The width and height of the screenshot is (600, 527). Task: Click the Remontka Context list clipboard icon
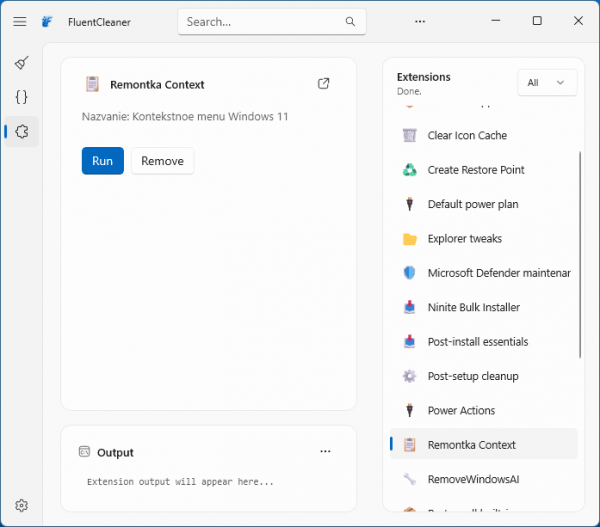pos(409,445)
